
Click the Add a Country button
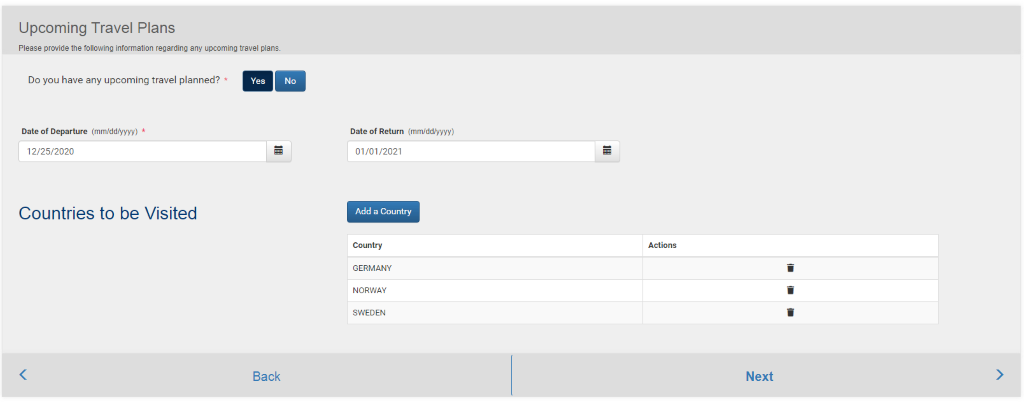coord(383,212)
